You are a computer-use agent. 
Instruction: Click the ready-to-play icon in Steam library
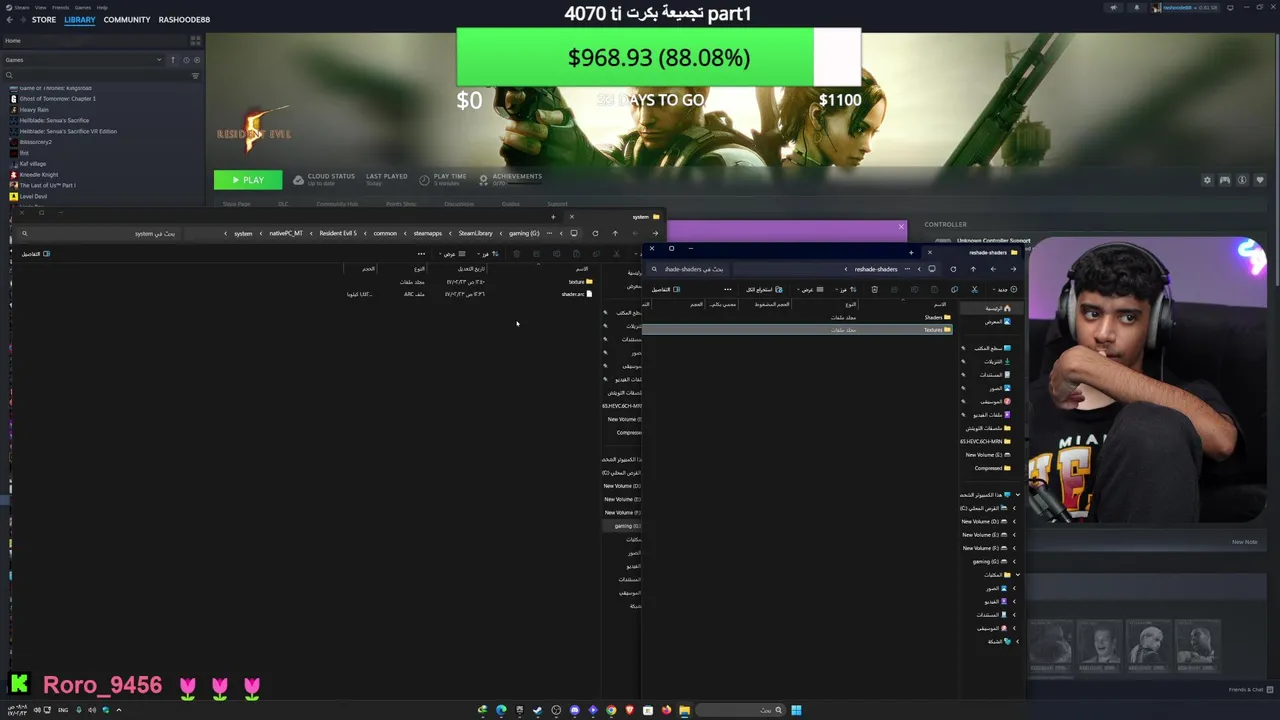pos(197,60)
